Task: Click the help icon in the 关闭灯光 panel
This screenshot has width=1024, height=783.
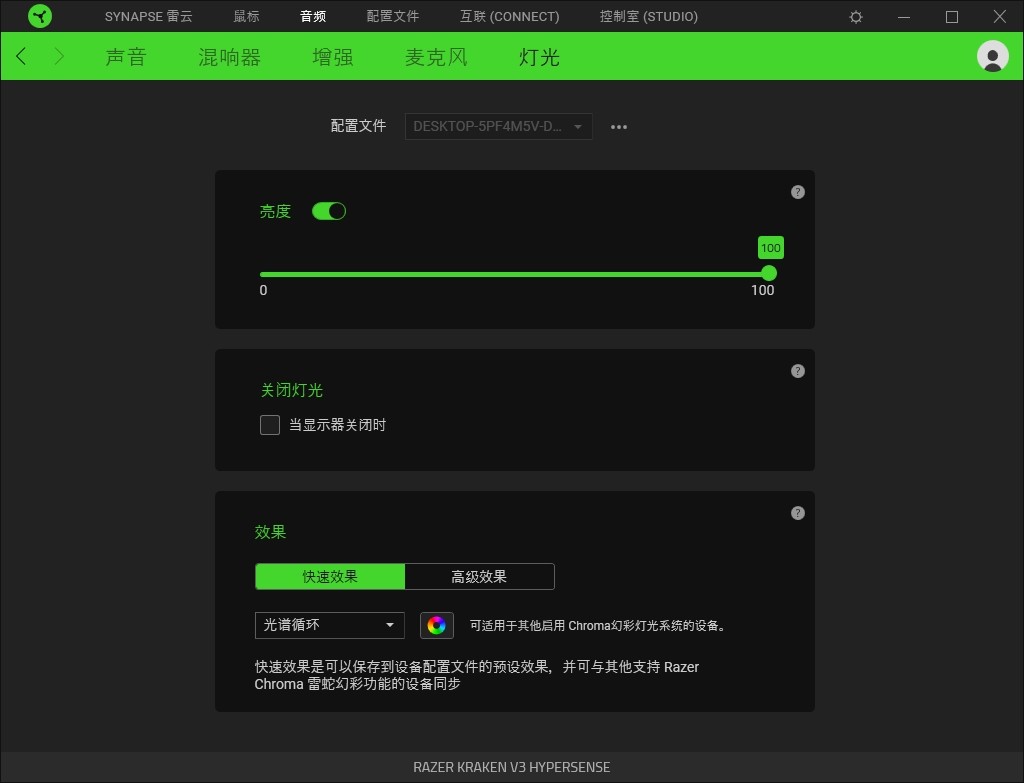Action: tap(797, 371)
